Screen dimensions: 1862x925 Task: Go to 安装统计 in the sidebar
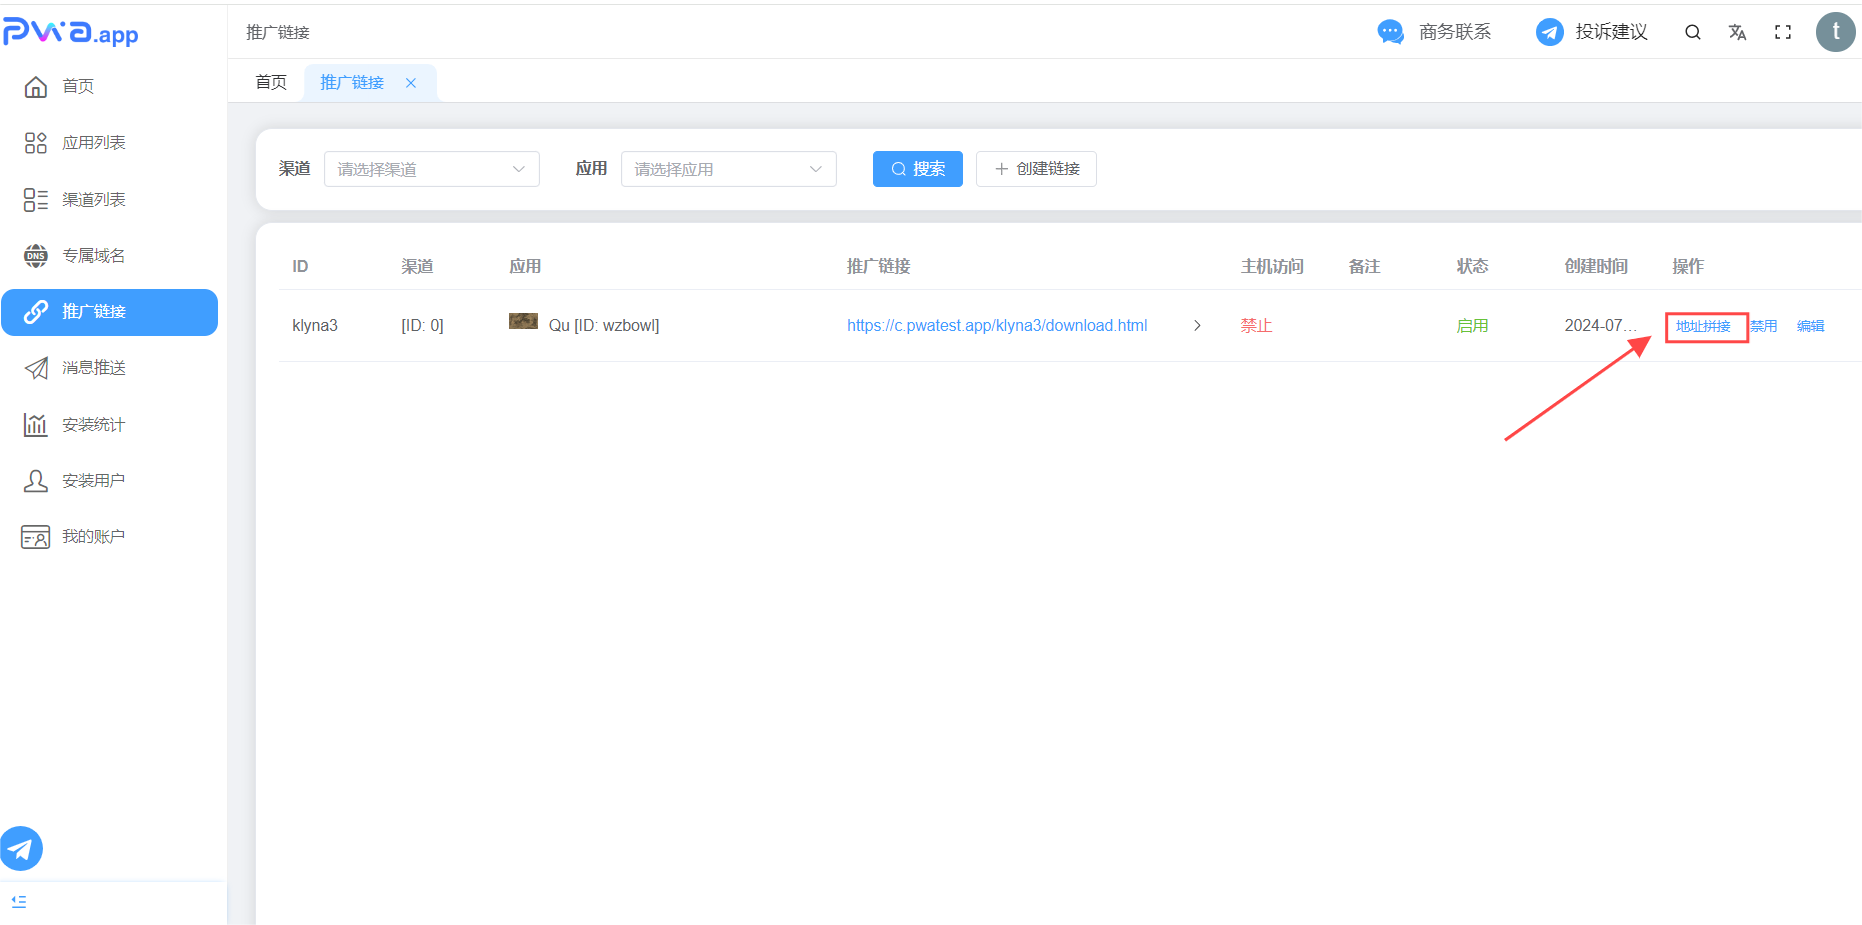tap(93, 425)
